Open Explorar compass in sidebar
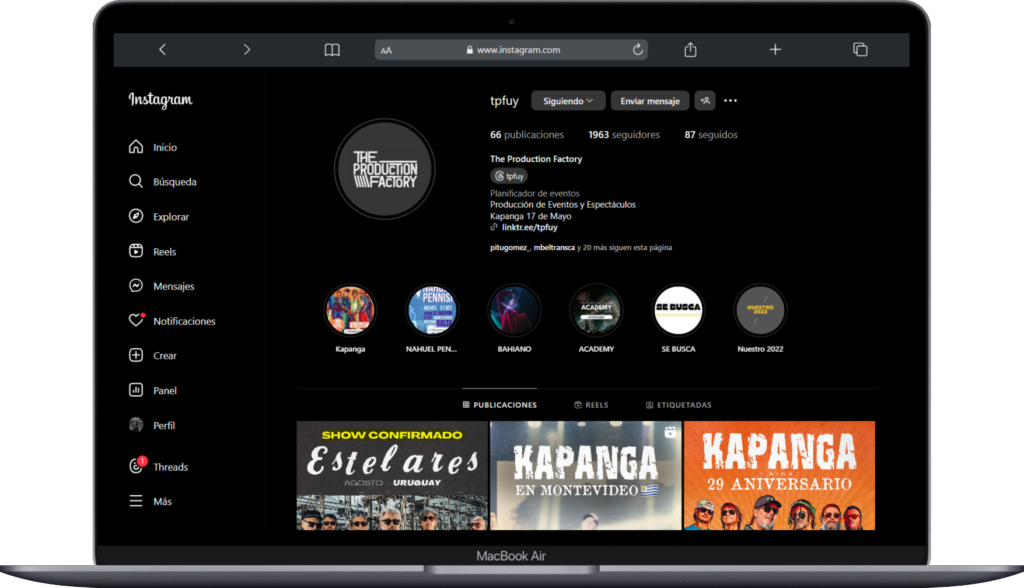 [159, 216]
